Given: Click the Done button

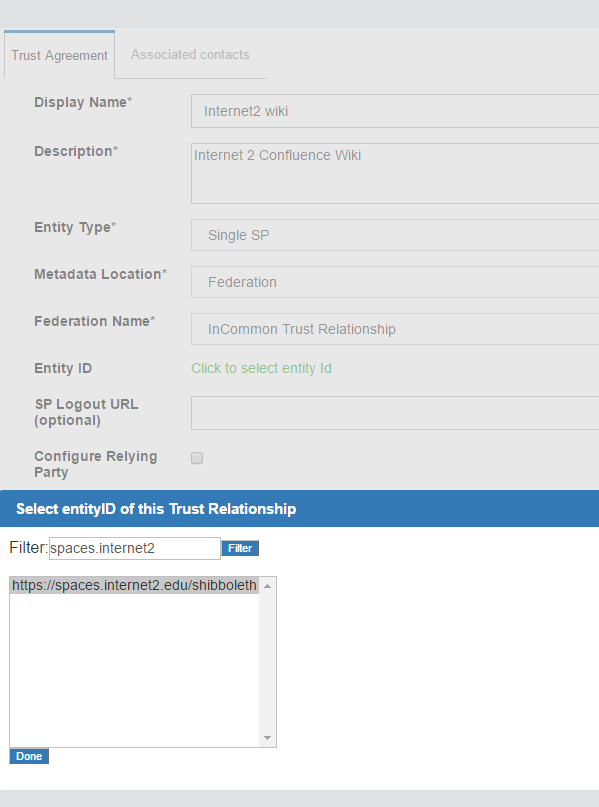Looking at the screenshot, I should tap(29, 756).
